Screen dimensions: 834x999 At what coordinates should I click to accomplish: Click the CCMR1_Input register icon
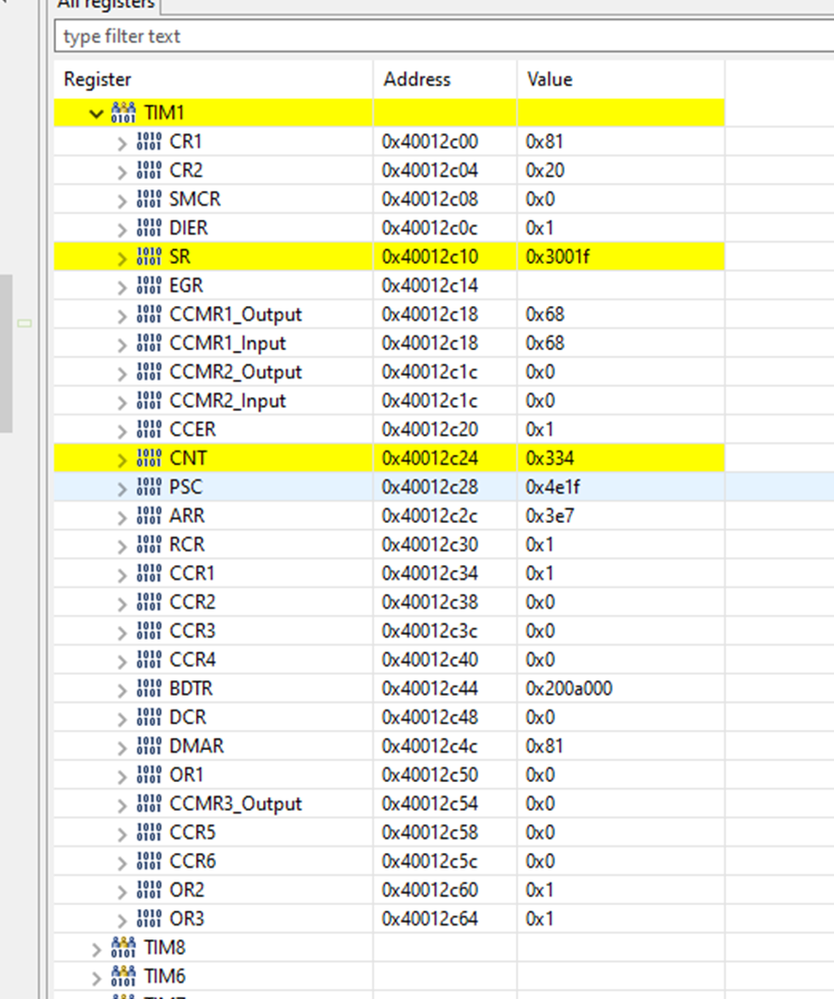click(148, 343)
